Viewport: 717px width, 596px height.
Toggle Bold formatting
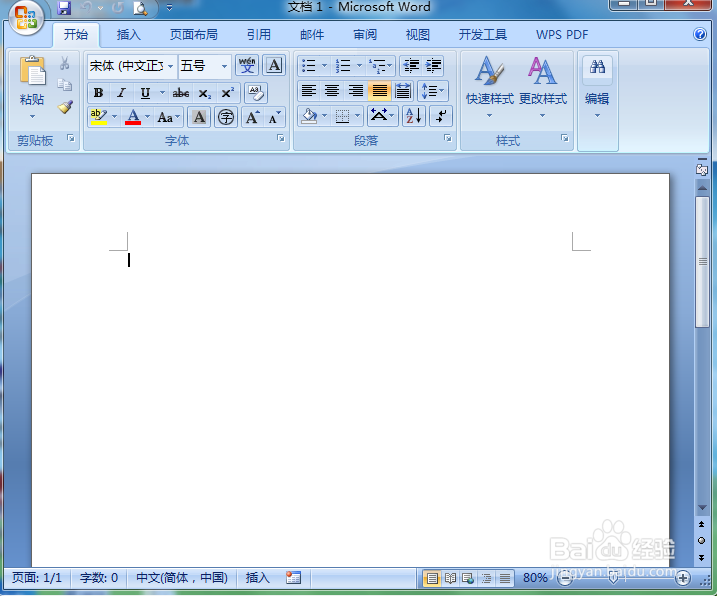point(98,93)
